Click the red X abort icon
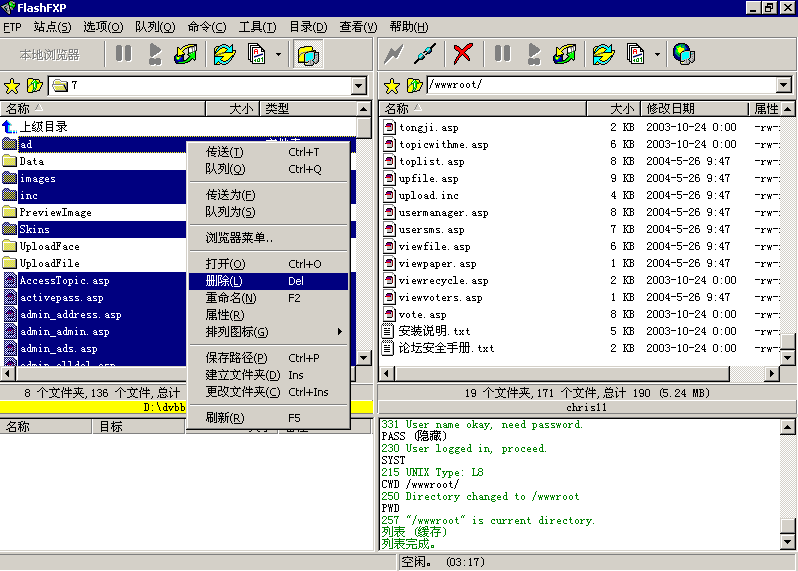The width and height of the screenshot is (798, 571). click(x=463, y=54)
